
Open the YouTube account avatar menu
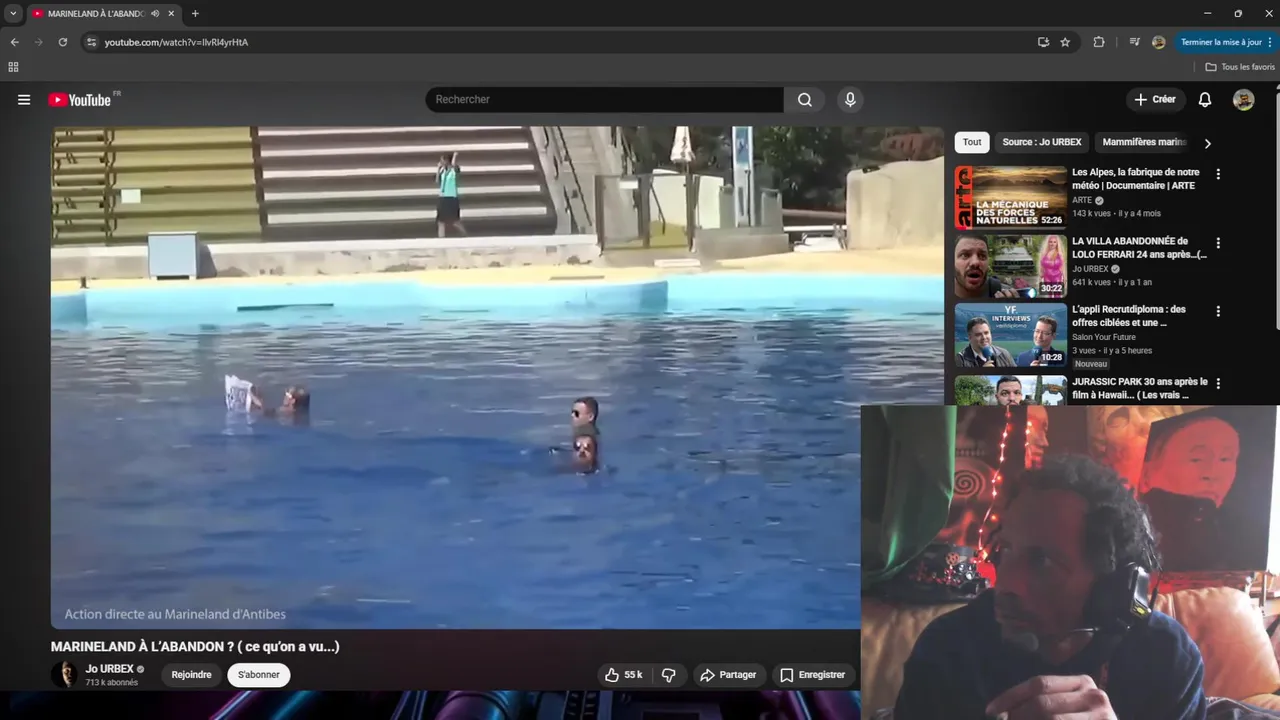[1243, 100]
